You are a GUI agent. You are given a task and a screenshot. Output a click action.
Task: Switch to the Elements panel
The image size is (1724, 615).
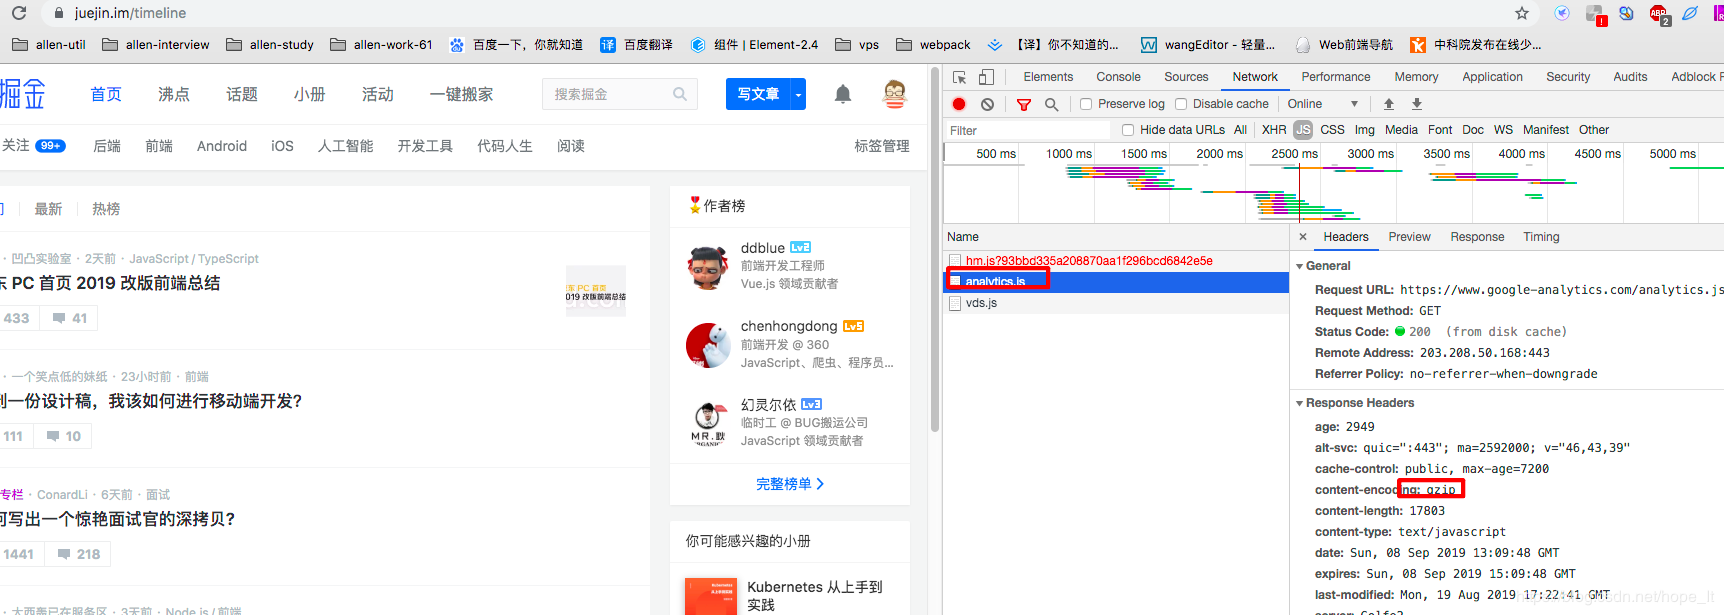(1048, 77)
